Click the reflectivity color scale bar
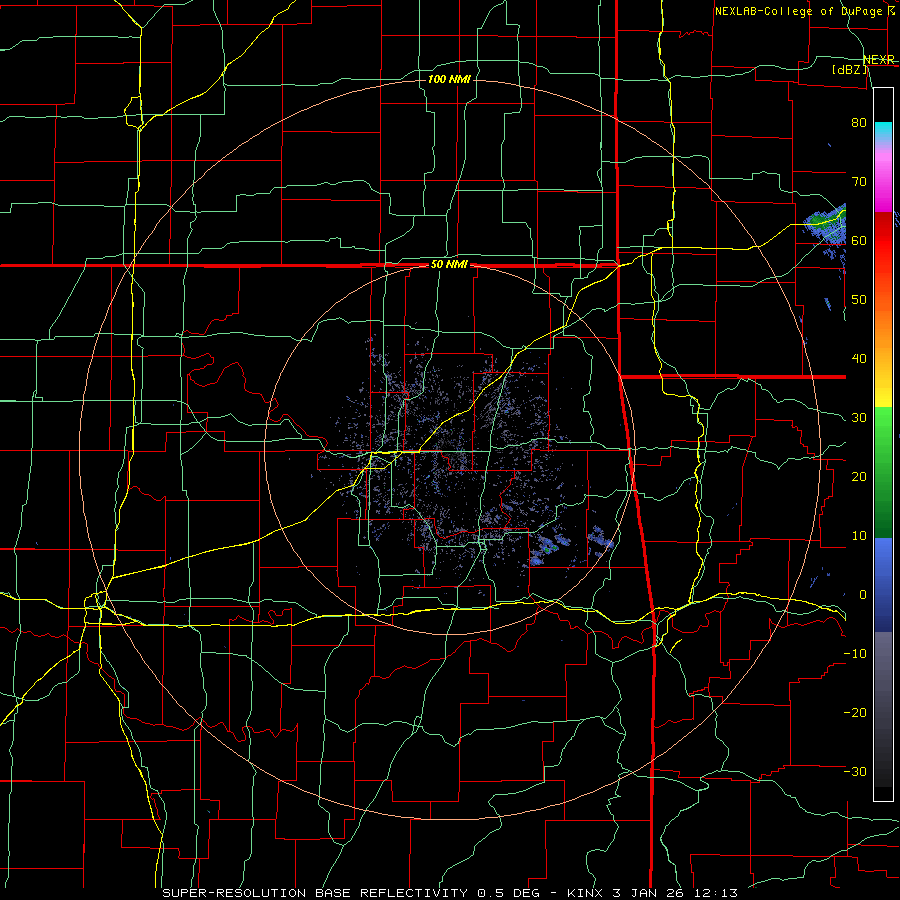The width and height of the screenshot is (900, 900). (x=883, y=444)
